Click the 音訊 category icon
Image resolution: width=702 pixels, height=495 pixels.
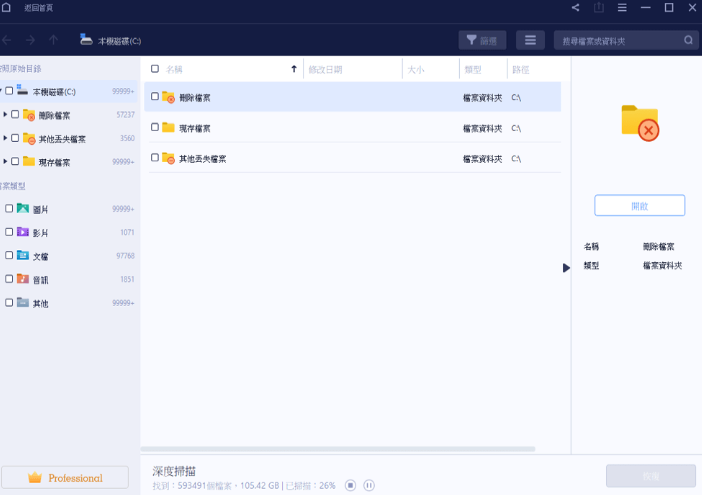pyautogui.click(x=23, y=279)
